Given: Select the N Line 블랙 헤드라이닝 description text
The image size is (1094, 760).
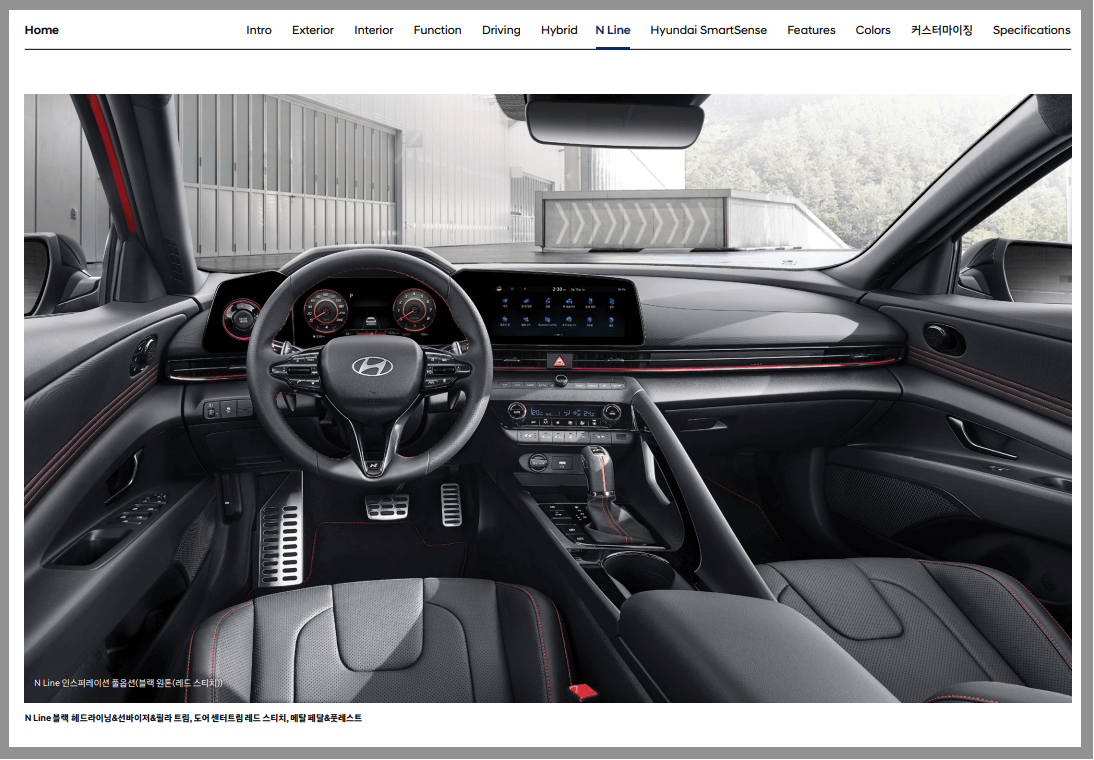Looking at the screenshot, I should point(193,717).
